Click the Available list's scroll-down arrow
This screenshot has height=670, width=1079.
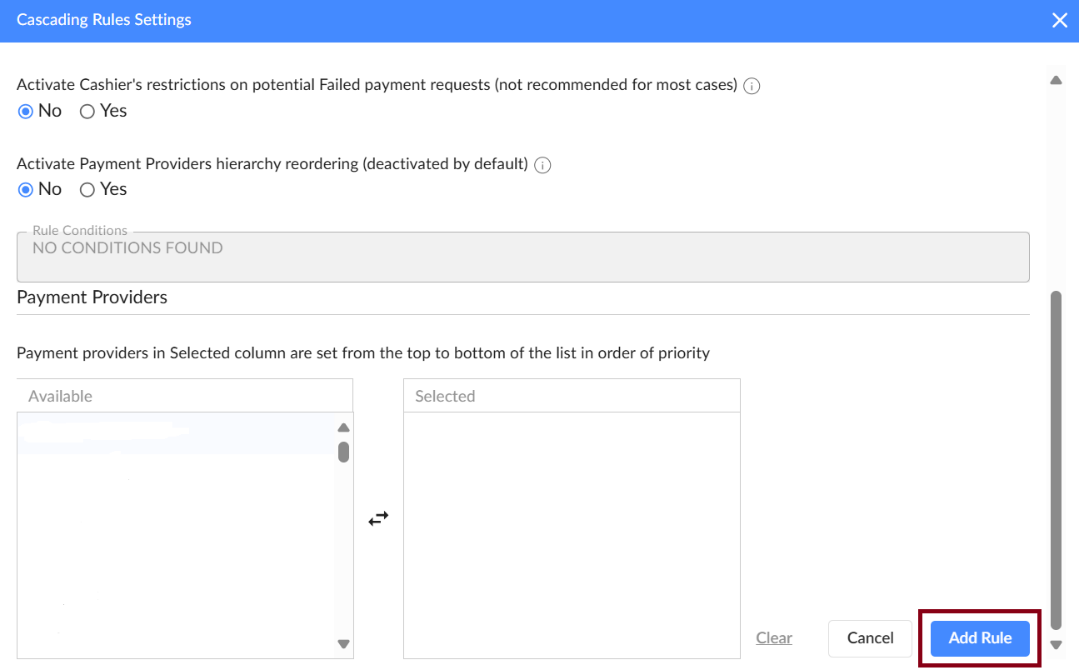coord(343,644)
